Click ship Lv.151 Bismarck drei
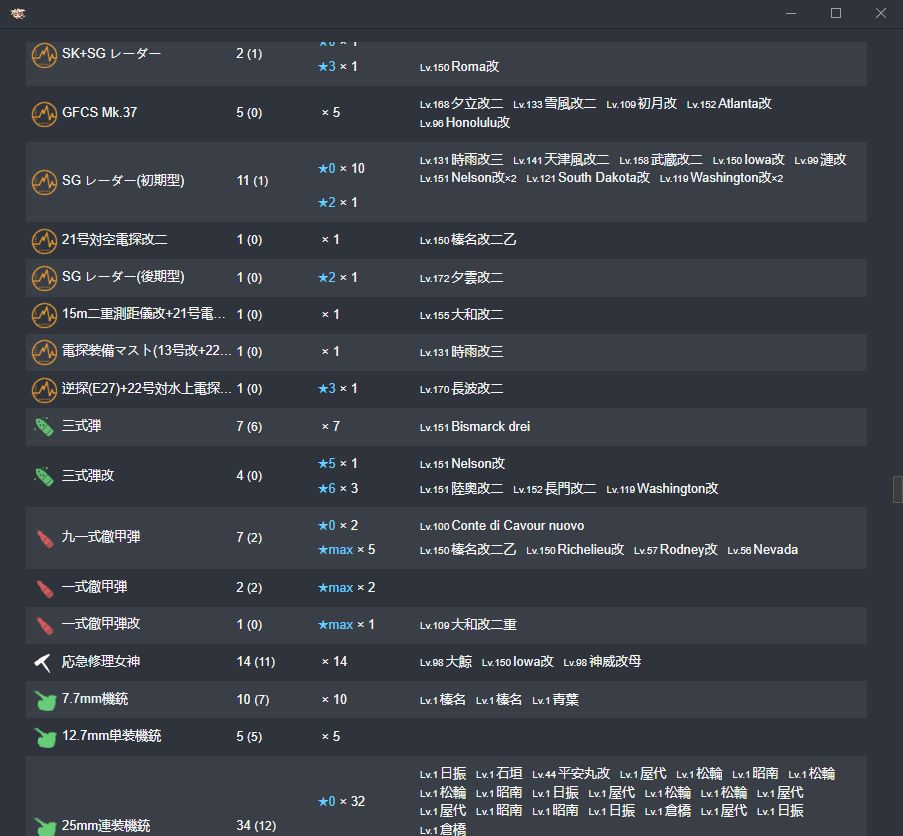 475,427
